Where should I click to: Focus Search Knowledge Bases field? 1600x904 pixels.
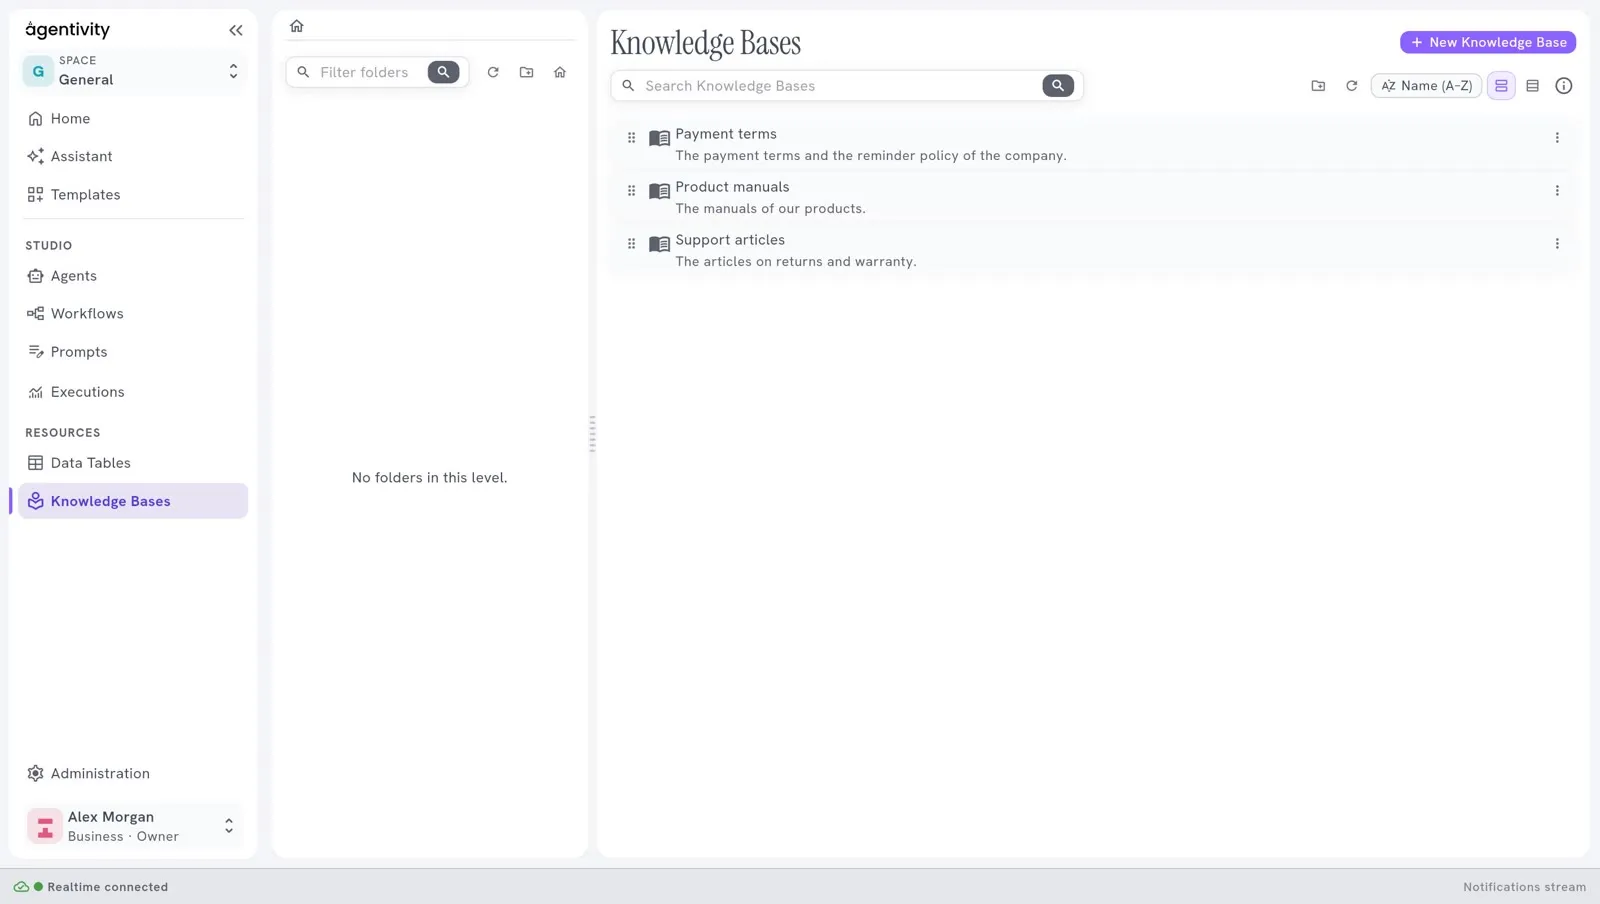point(840,86)
